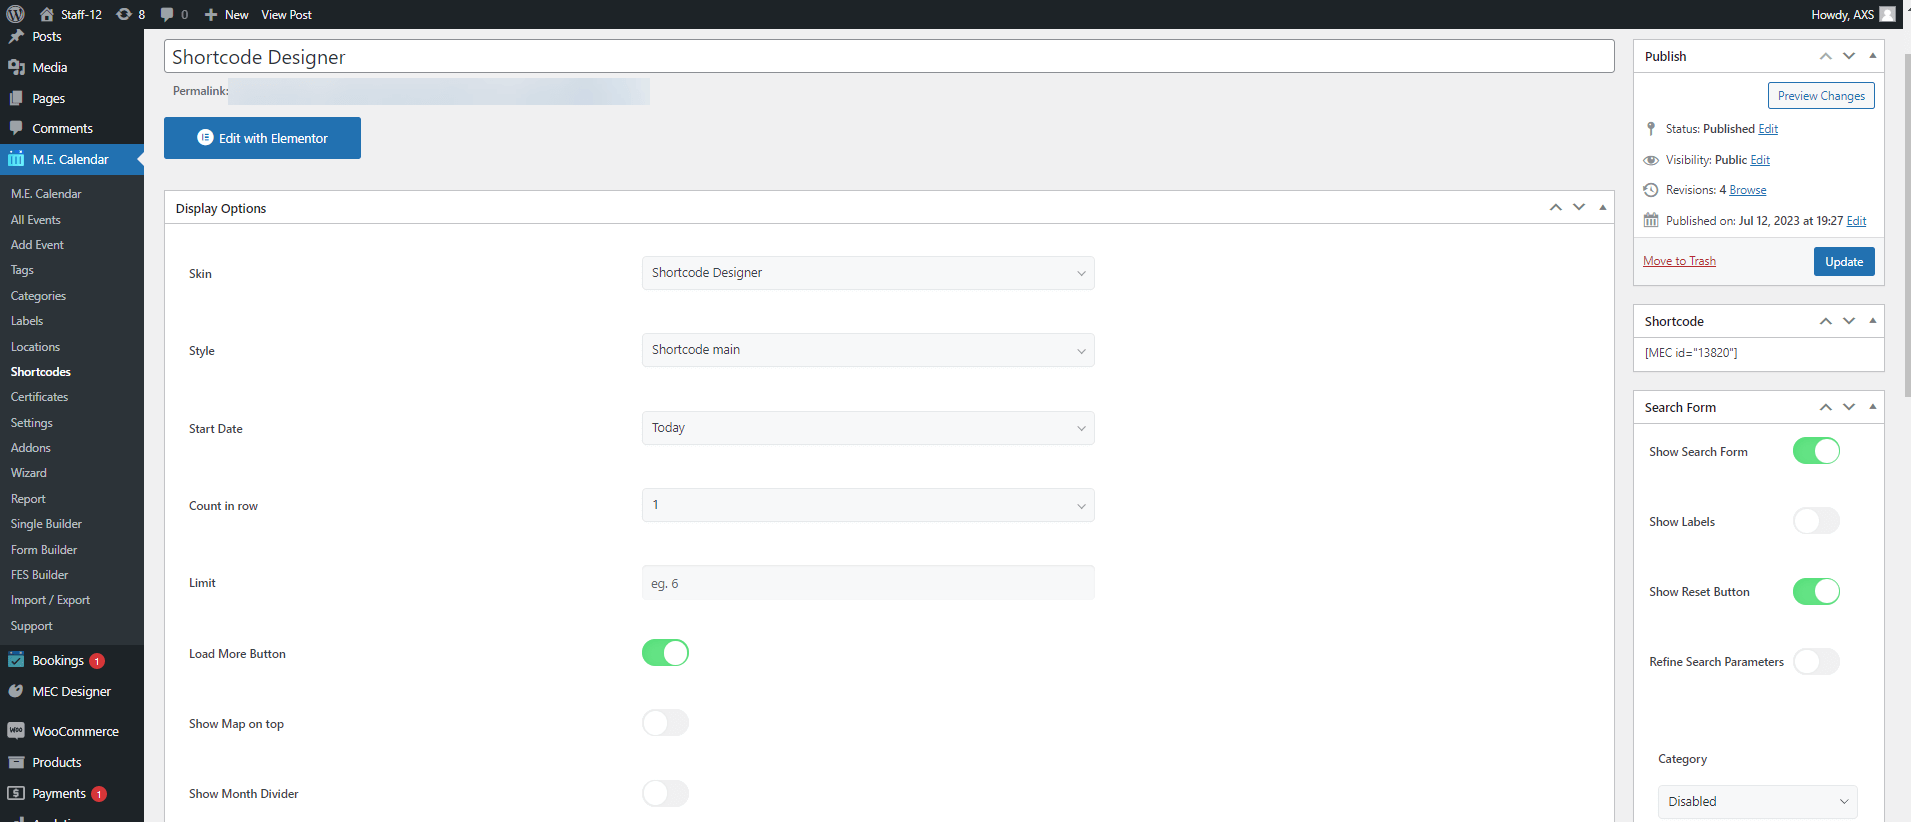Go to All Events submenu item
Viewport: 1911px width, 822px height.
pos(36,220)
